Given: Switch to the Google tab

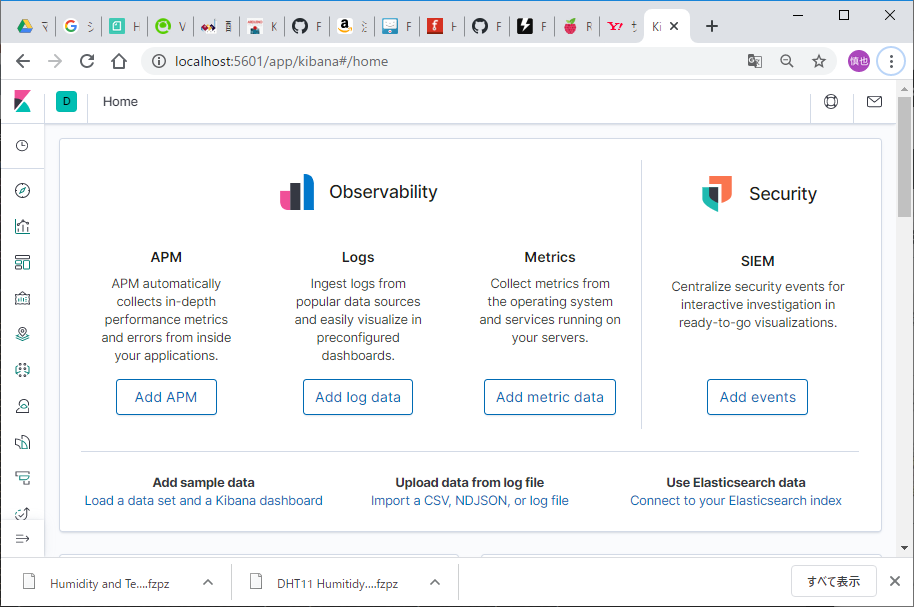Looking at the screenshot, I should [78, 26].
